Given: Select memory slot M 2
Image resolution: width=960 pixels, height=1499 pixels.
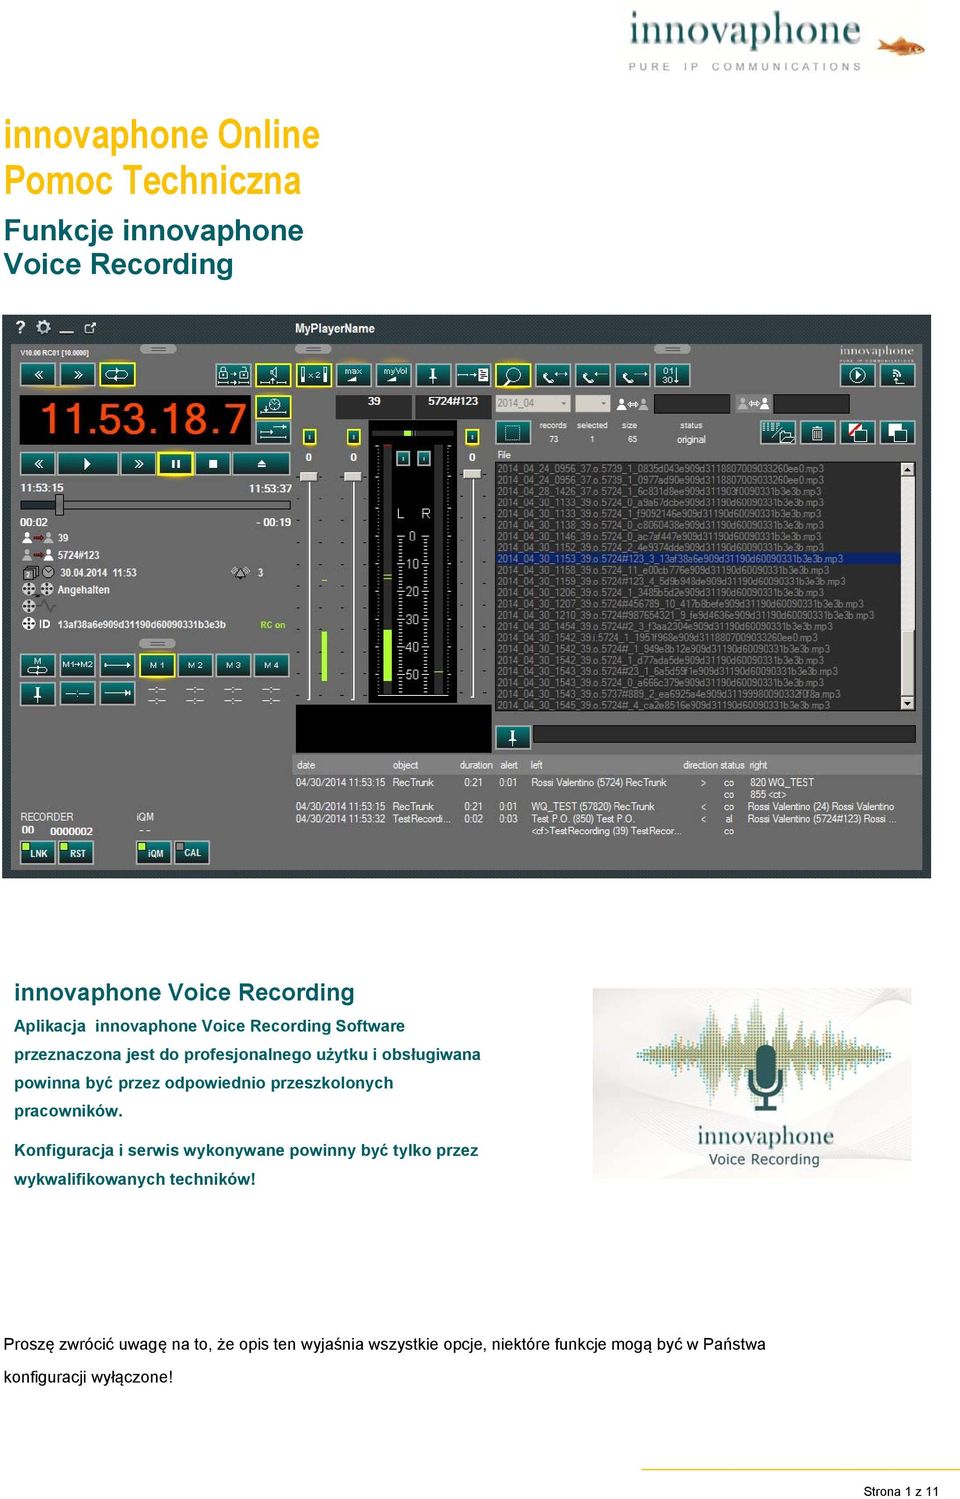Looking at the screenshot, I should click(195, 665).
